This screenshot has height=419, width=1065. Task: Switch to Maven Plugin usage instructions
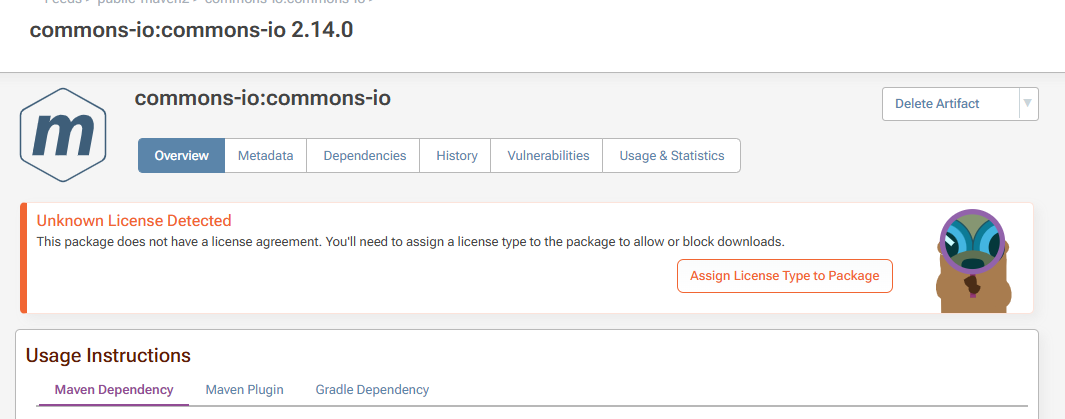pyautogui.click(x=245, y=390)
